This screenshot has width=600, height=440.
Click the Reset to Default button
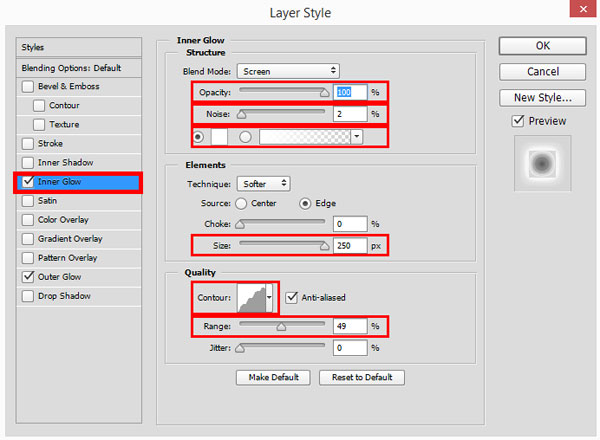pos(362,378)
